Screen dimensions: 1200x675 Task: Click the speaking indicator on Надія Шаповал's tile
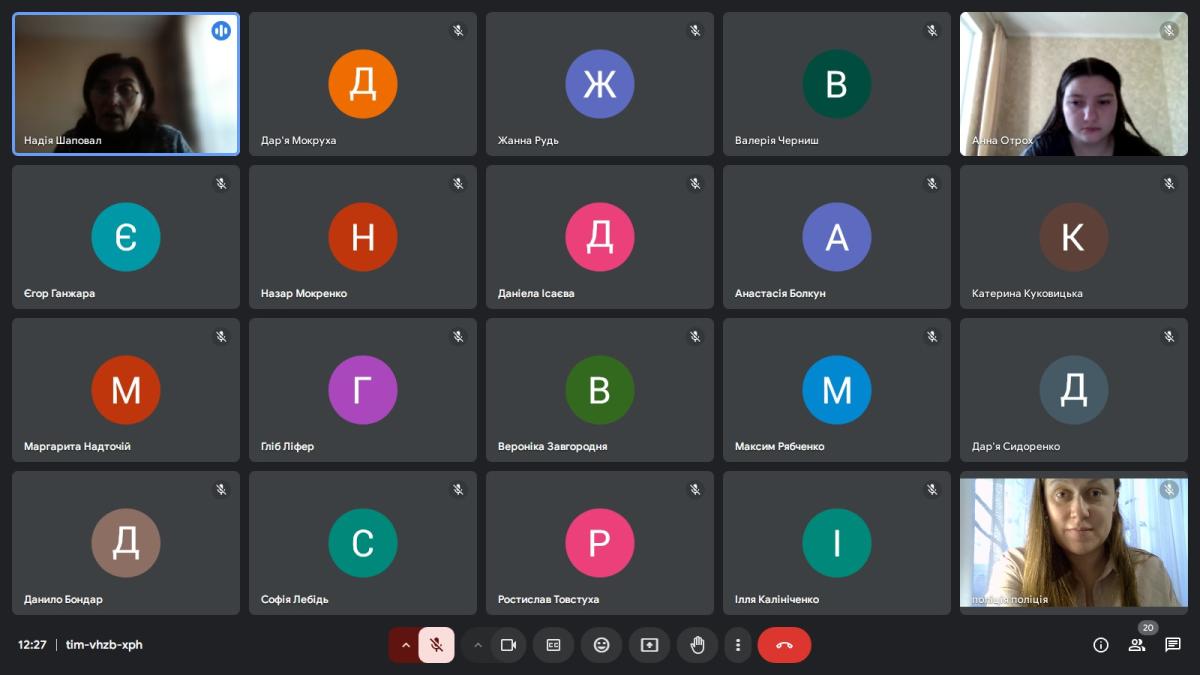coord(221,31)
